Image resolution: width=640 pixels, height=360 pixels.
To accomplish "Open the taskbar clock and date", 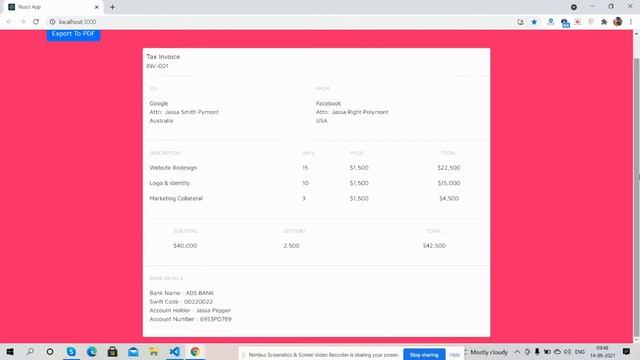I will click(x=602, y=352).
